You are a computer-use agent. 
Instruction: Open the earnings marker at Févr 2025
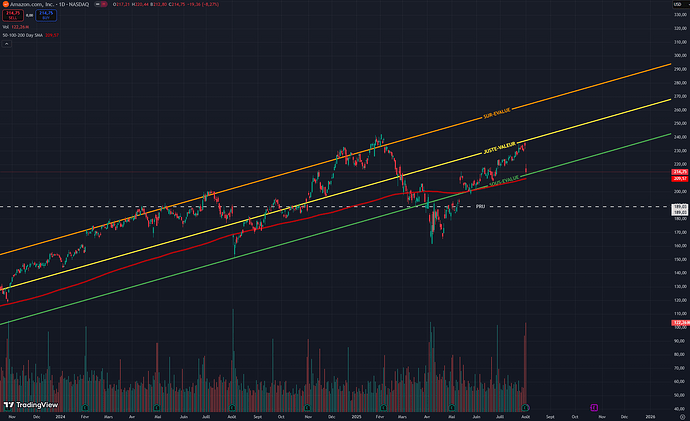pyautogui.click(x=383, y=408)
